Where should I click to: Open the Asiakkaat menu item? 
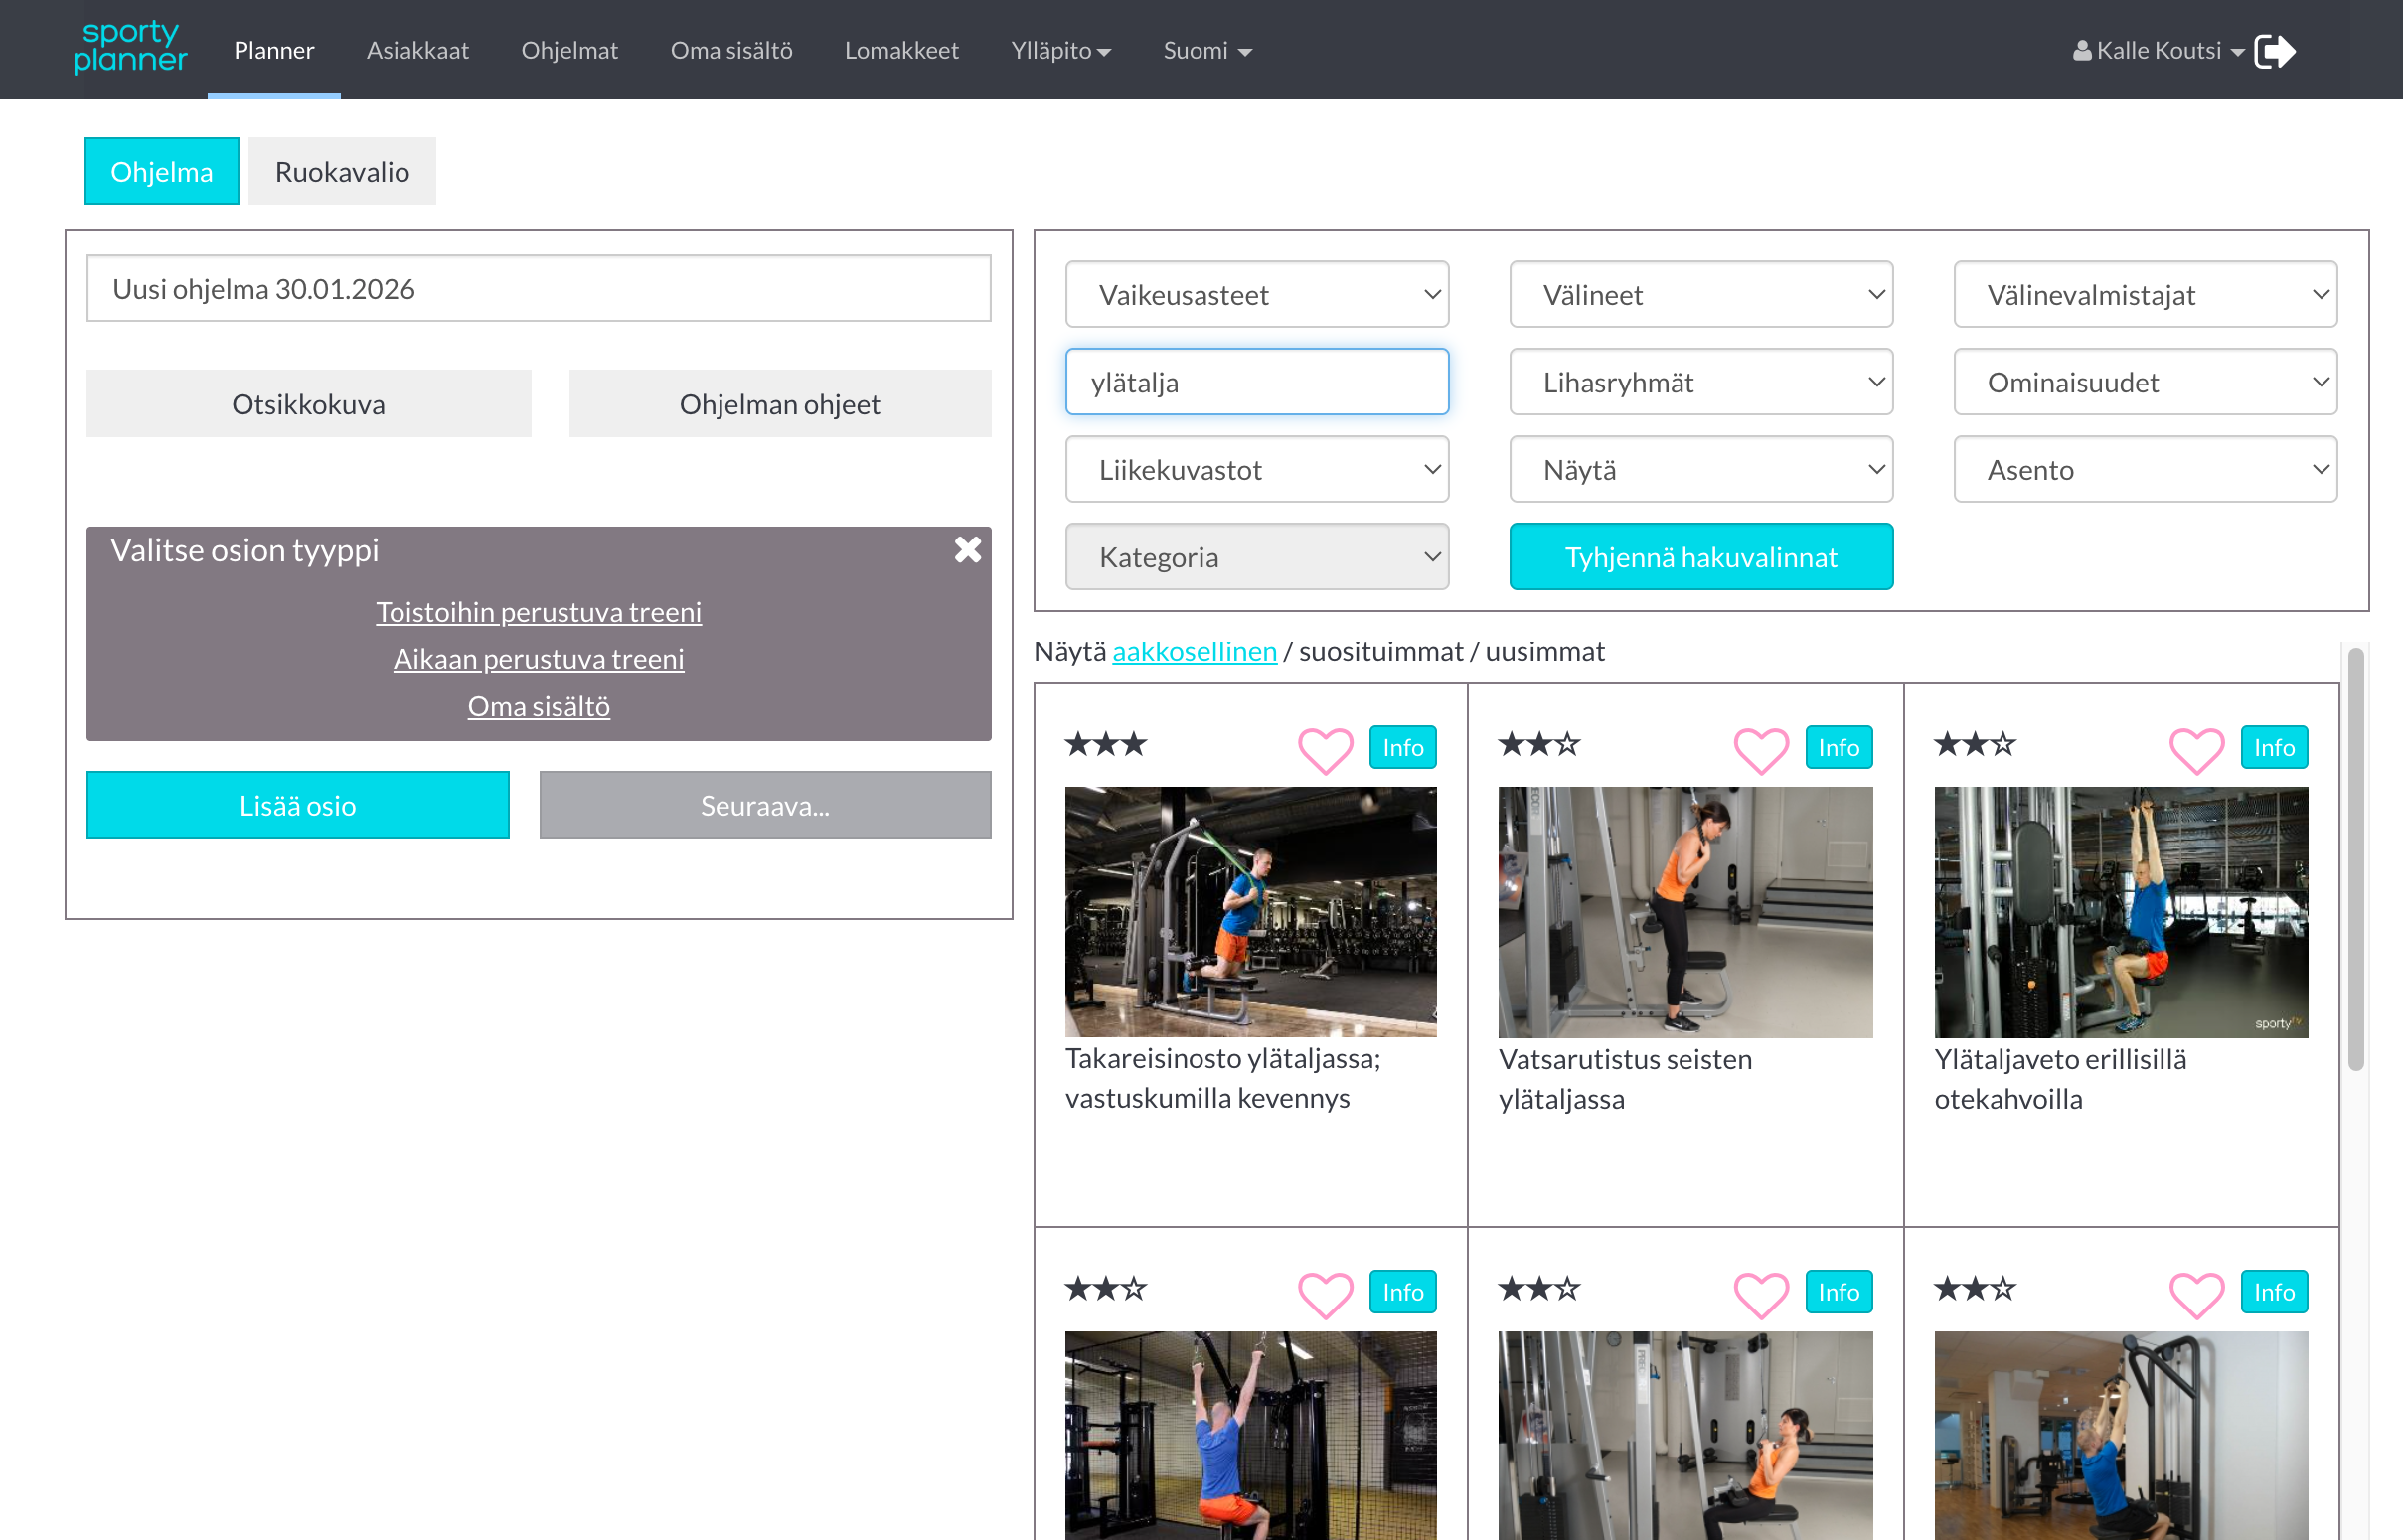[x=418, y=50]
